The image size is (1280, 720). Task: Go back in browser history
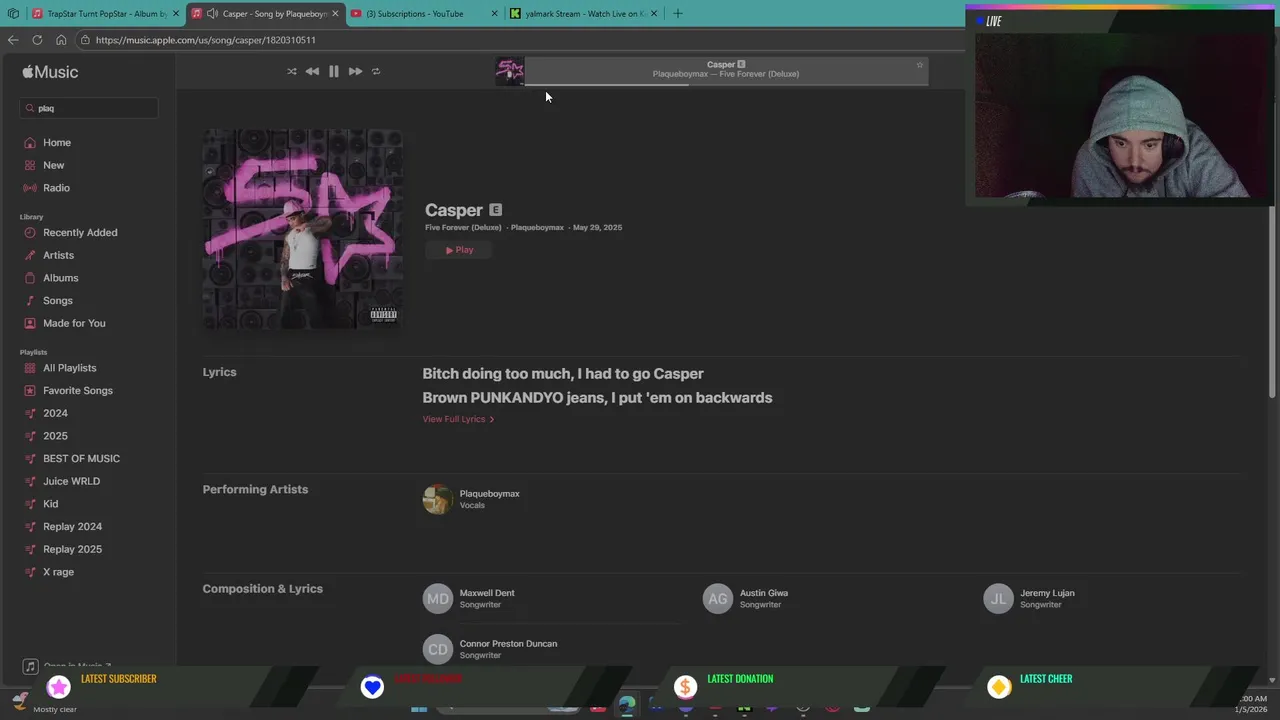(13, 40)
